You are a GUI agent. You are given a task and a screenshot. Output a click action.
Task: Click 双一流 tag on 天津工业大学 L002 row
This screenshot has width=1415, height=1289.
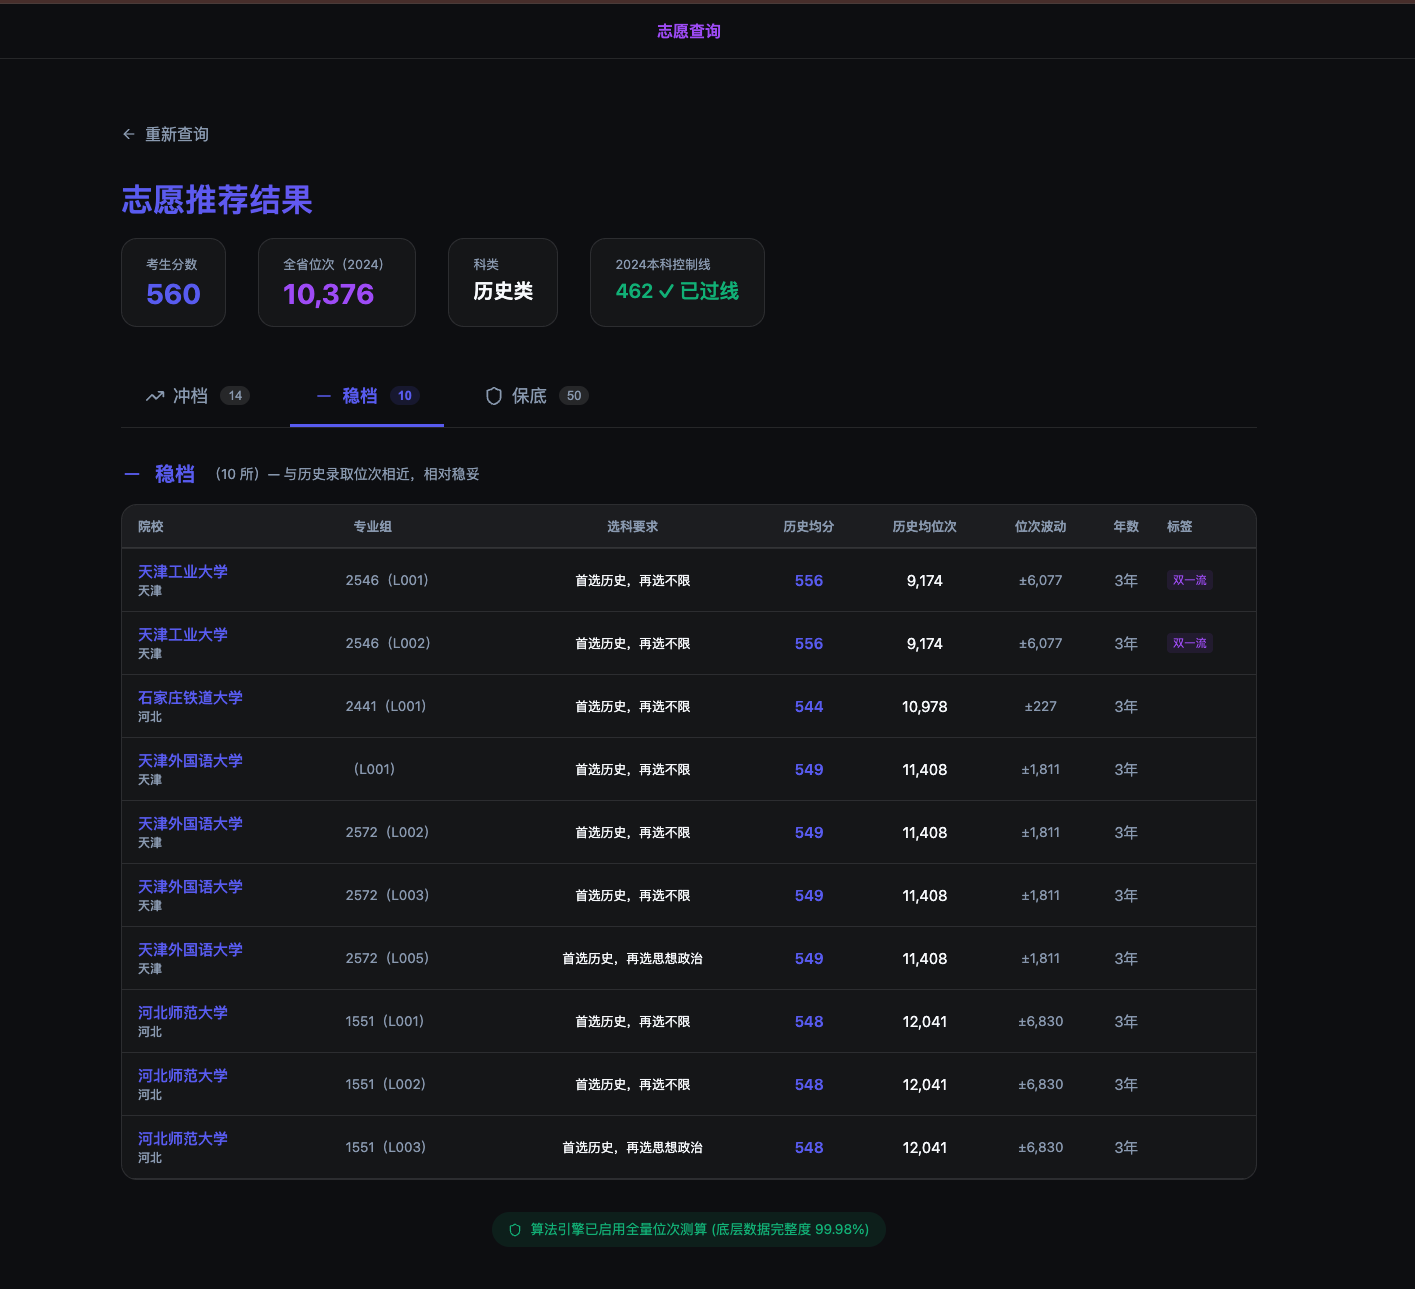1189,643
